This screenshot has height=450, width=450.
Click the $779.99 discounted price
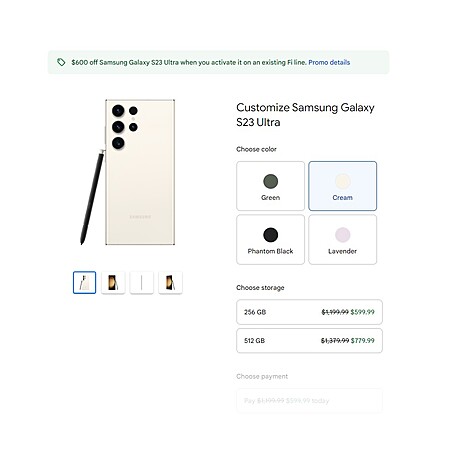[363, 341]
